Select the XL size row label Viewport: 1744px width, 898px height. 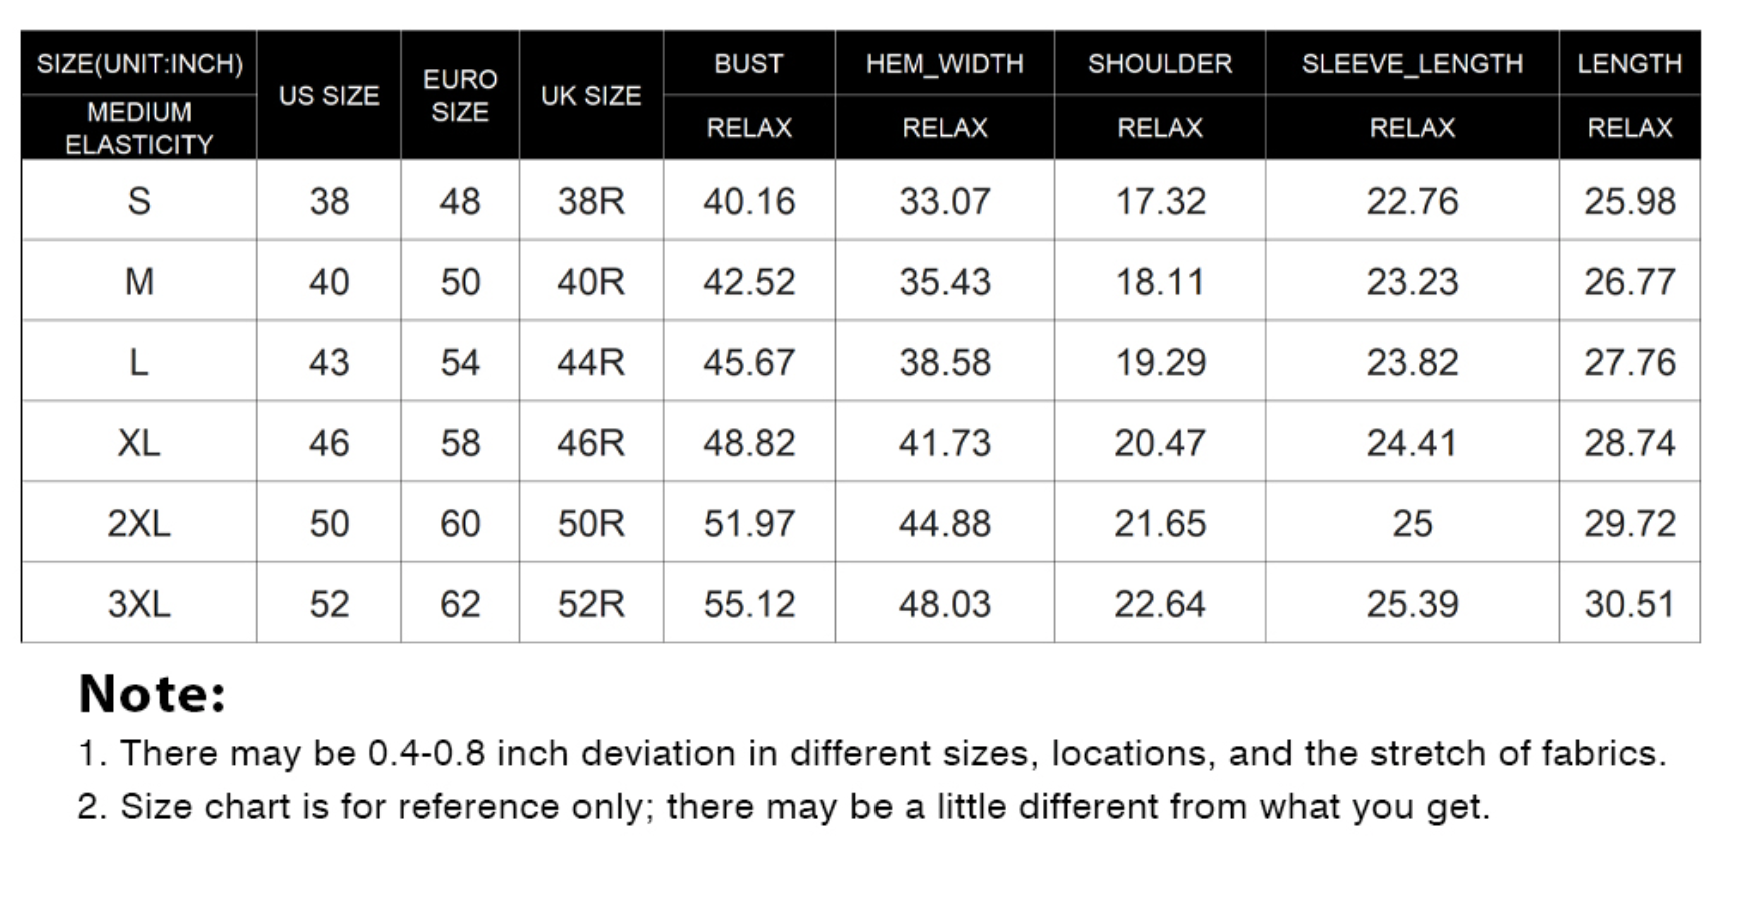tap(139, 443)
